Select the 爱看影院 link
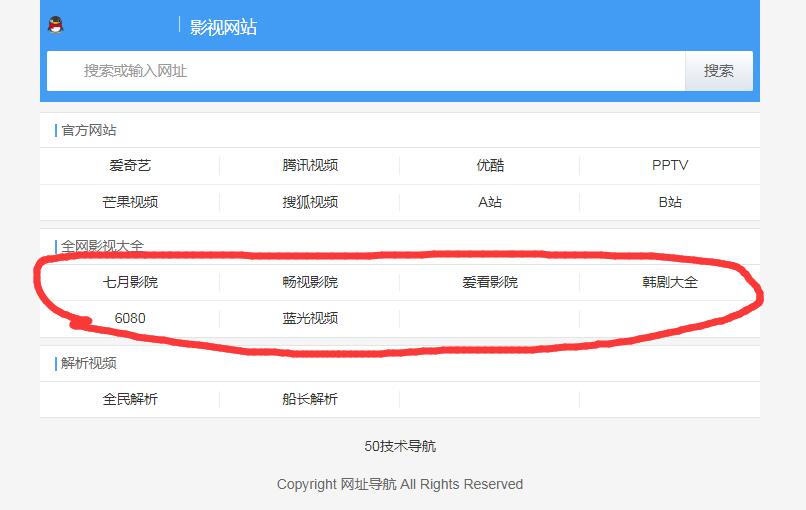Image resolution: width=806 pixels, height=510 pixels. tap(490, 282)
